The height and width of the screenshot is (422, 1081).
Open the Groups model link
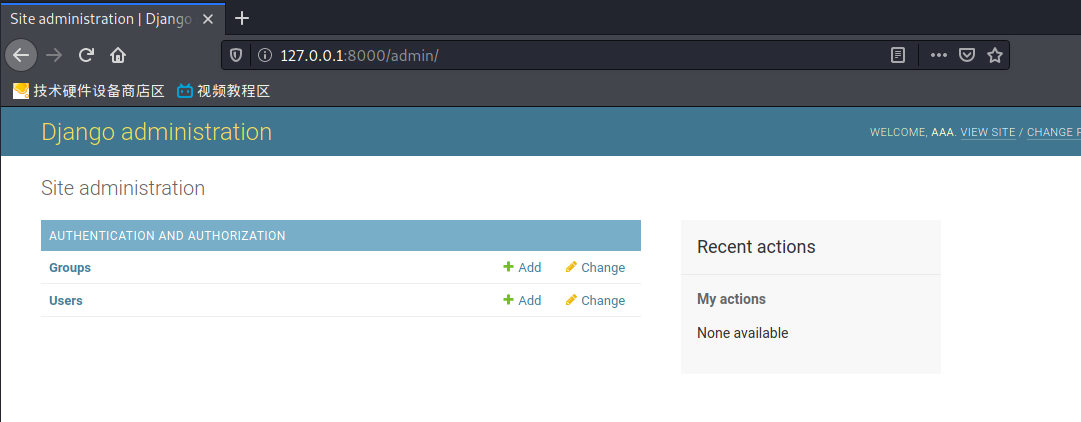coord(70,268)
